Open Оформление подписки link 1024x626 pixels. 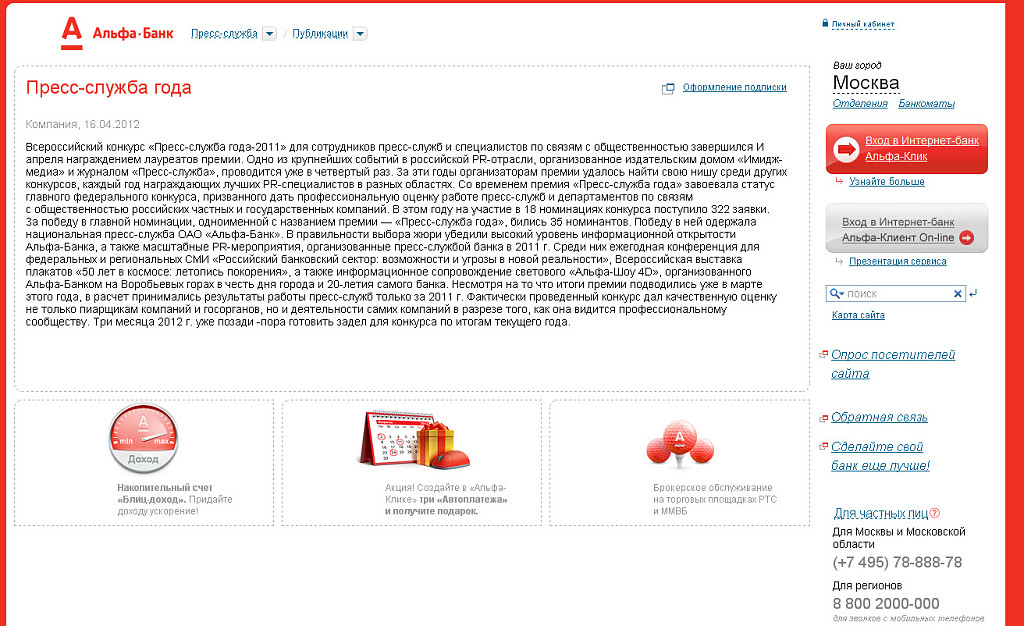pyautogui.click(x=735, y=87)
